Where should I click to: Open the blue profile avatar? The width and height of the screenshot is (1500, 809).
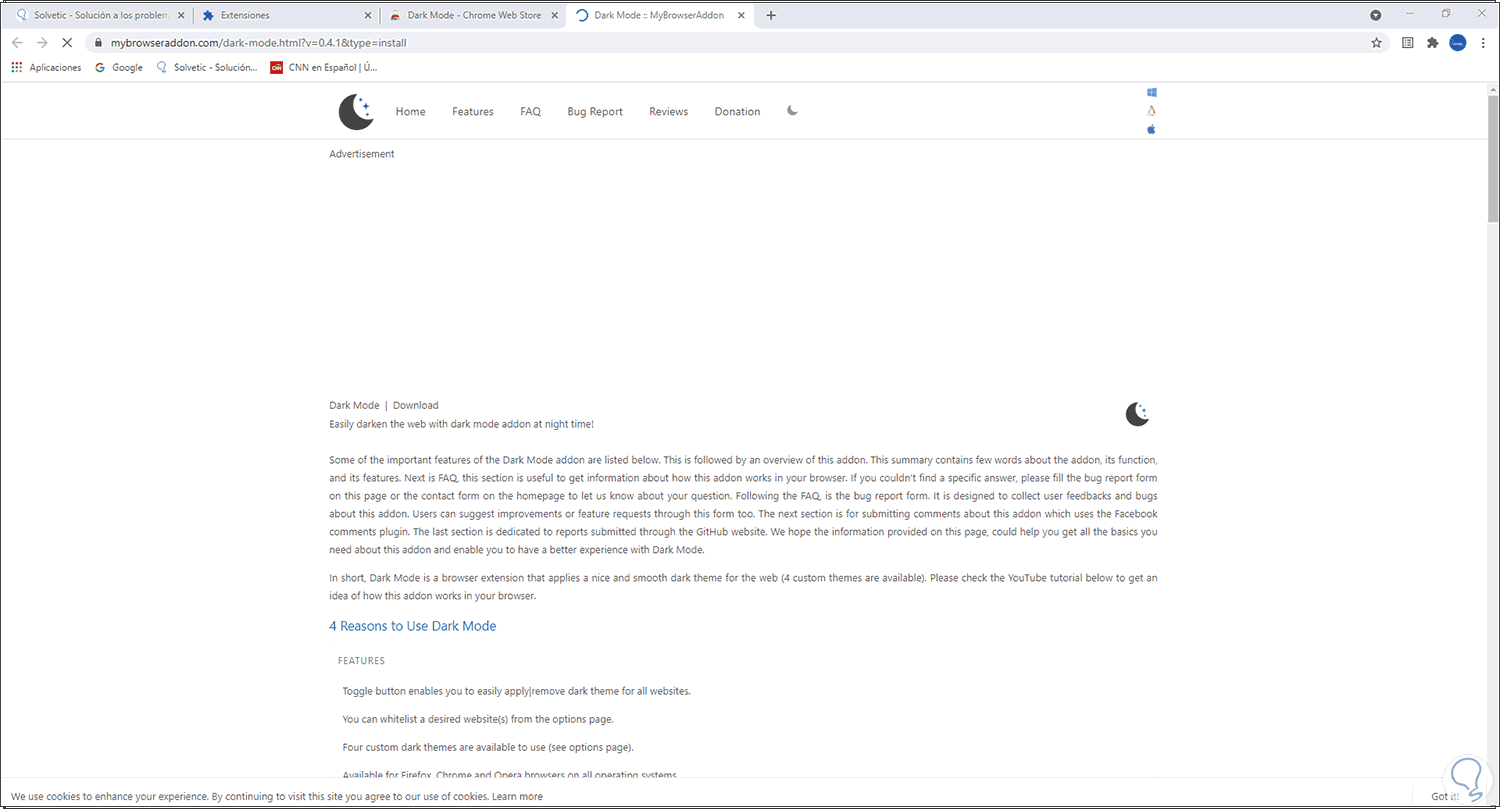(x=1457, y=43)
